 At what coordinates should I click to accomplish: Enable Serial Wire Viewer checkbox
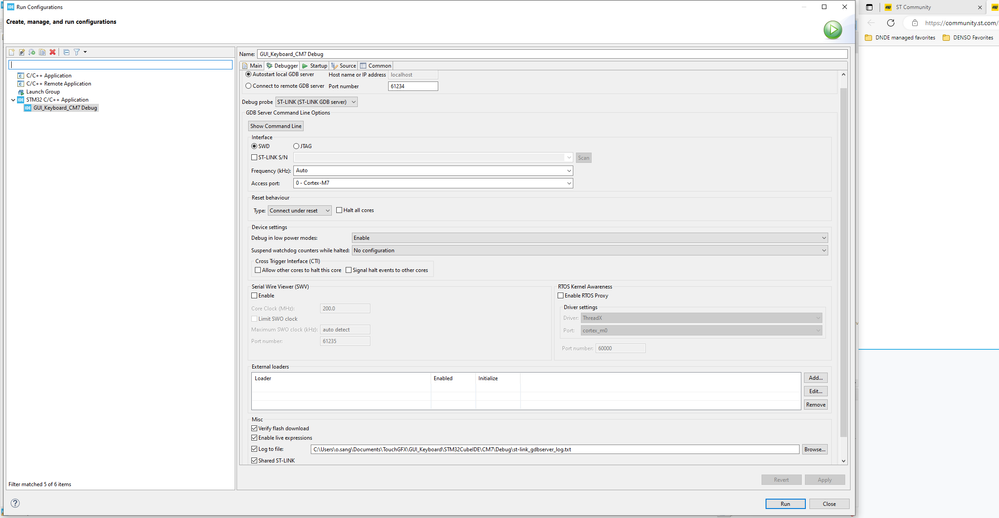pos(254,296)
